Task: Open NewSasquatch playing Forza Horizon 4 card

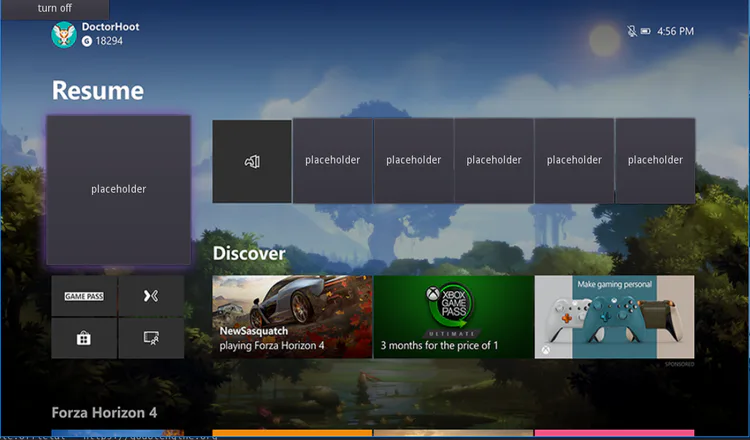Action: [x=292, y=317]
